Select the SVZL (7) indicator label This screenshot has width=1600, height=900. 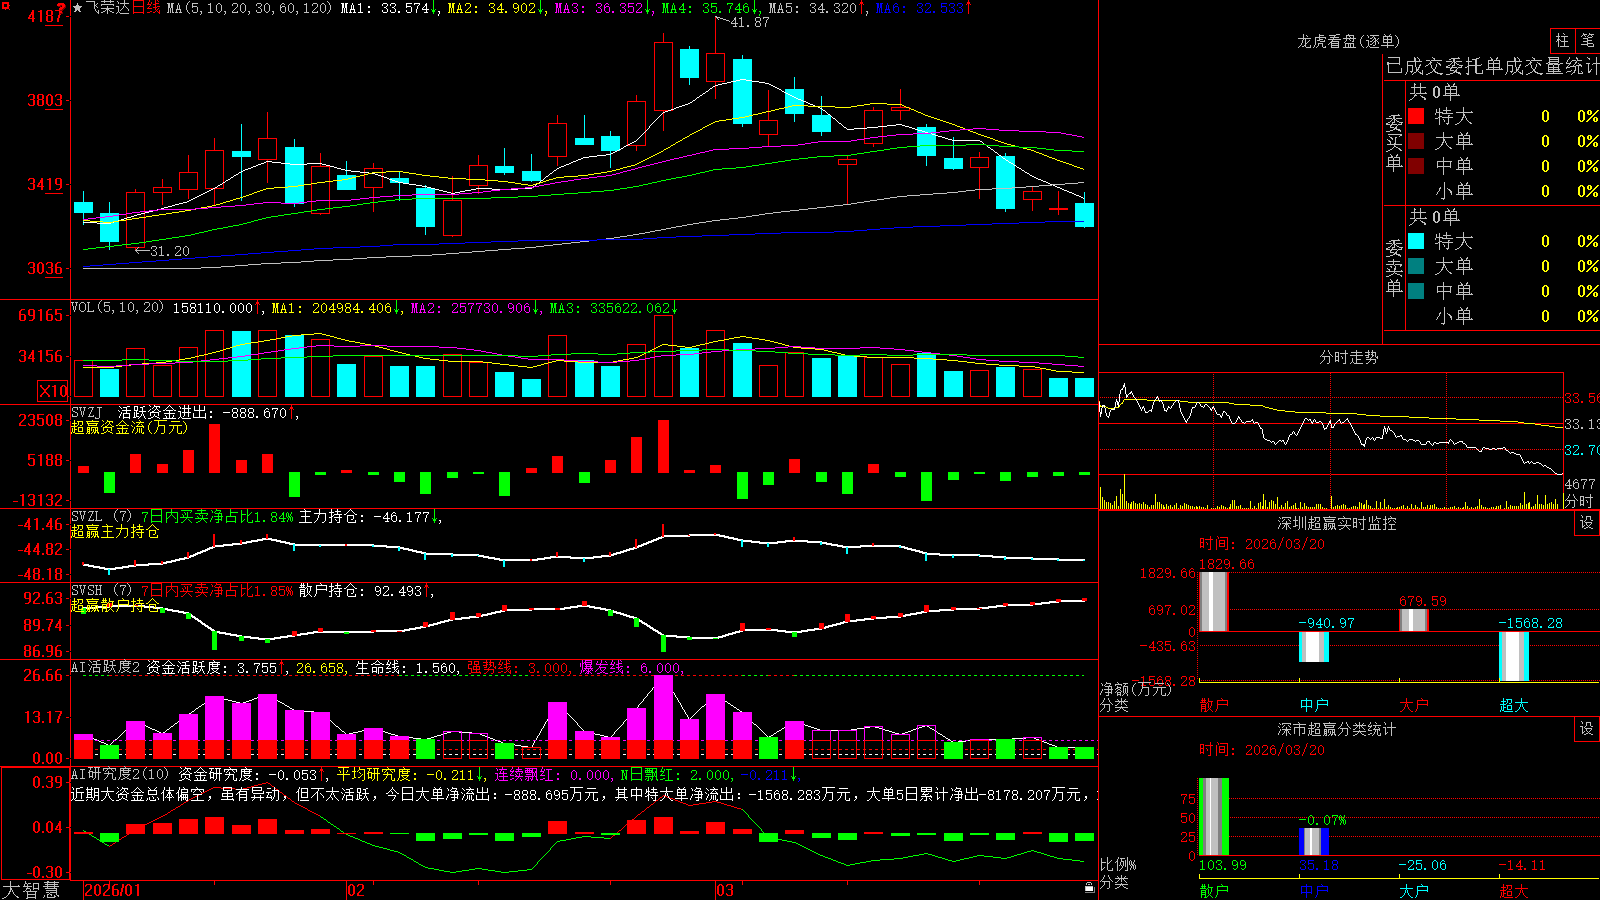tap(101, 516)
